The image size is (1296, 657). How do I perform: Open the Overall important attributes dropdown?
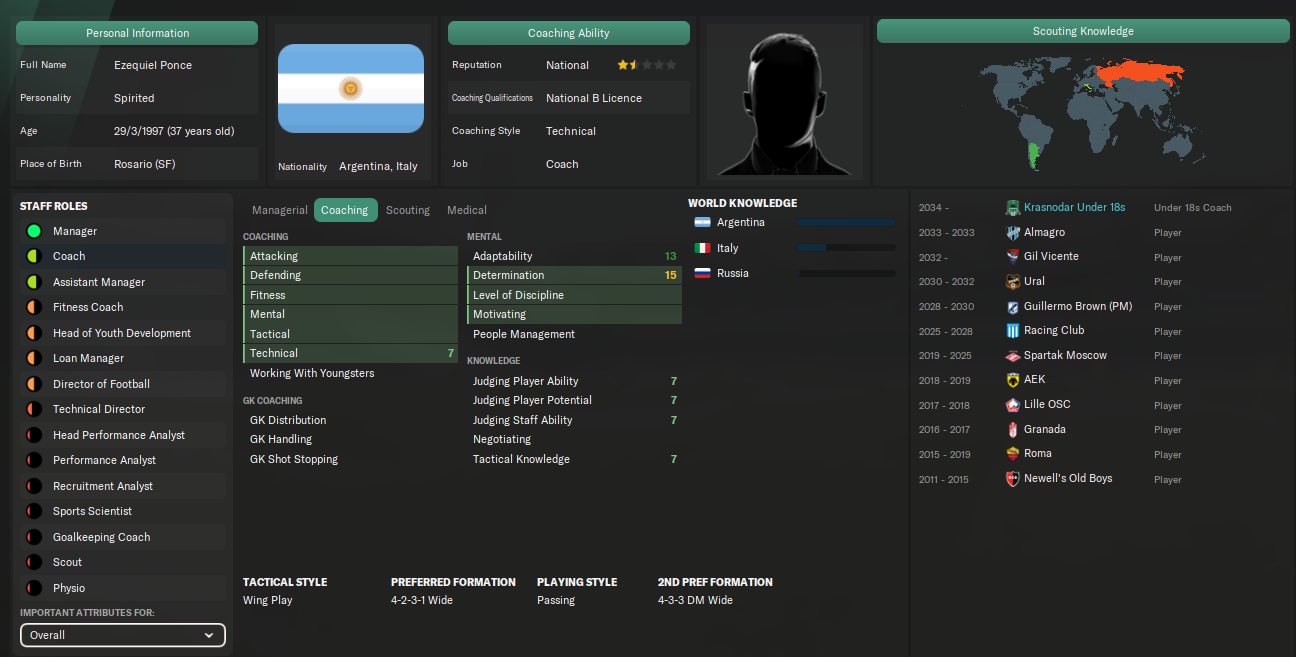(123, 635)
